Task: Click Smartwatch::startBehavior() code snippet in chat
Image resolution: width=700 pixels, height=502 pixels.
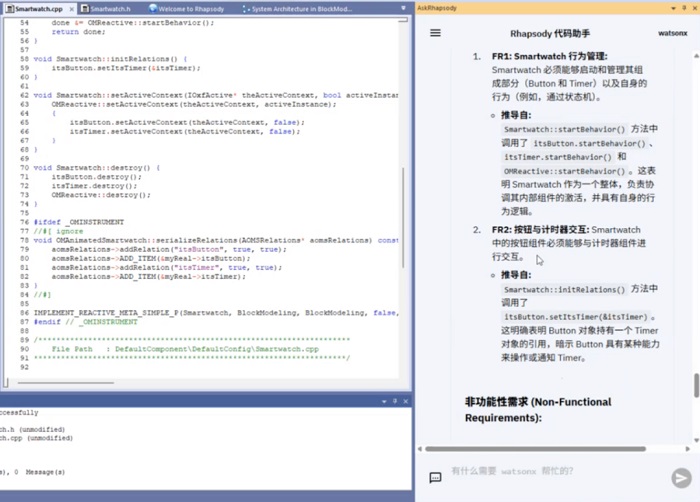Action: 564,130
